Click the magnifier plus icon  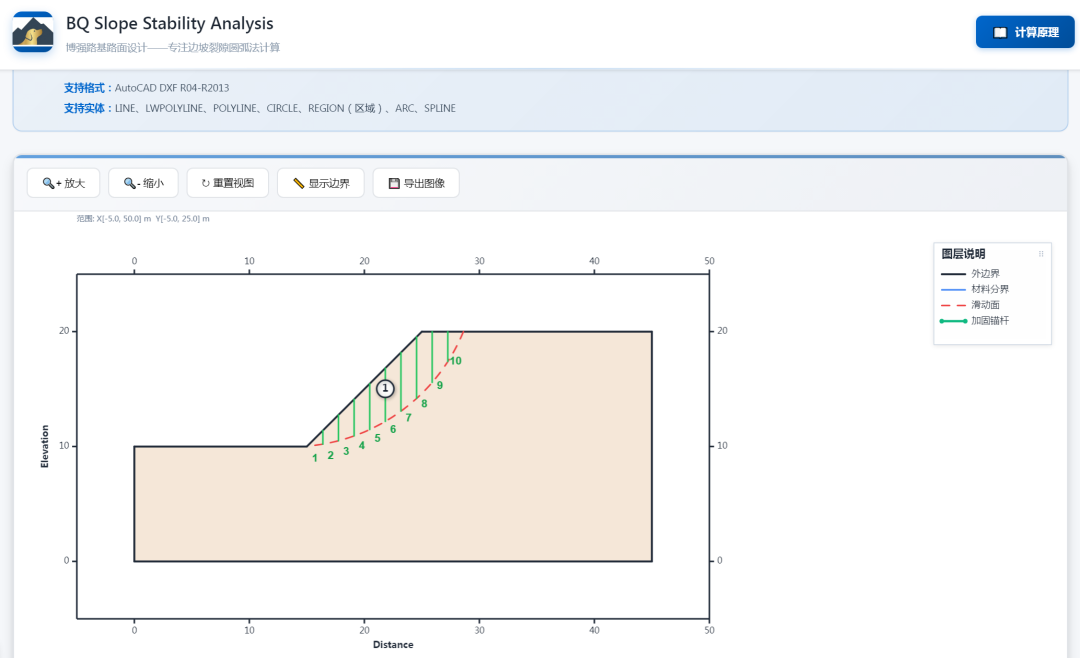tap(52, 183)
